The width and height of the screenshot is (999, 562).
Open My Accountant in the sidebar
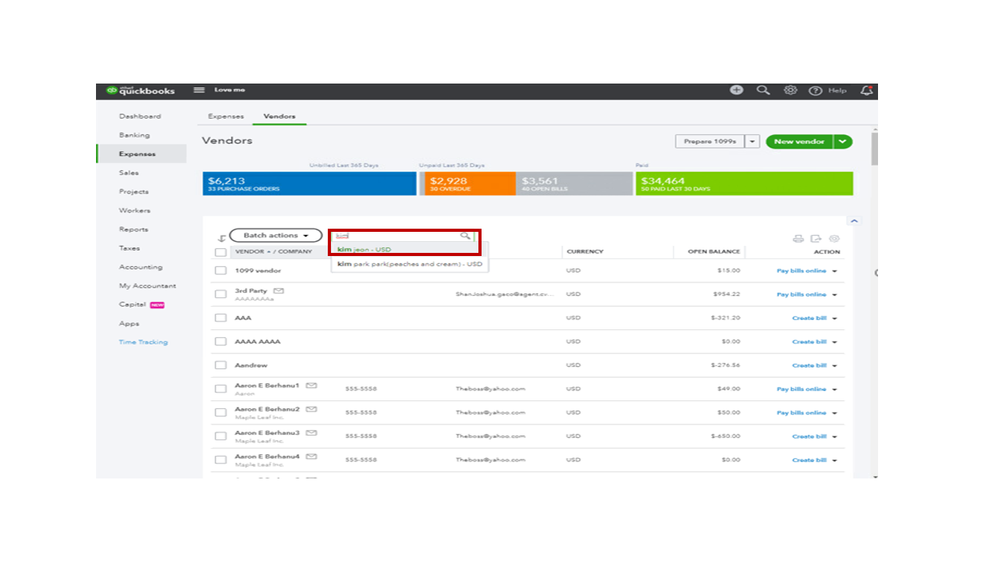pos(147,286)
